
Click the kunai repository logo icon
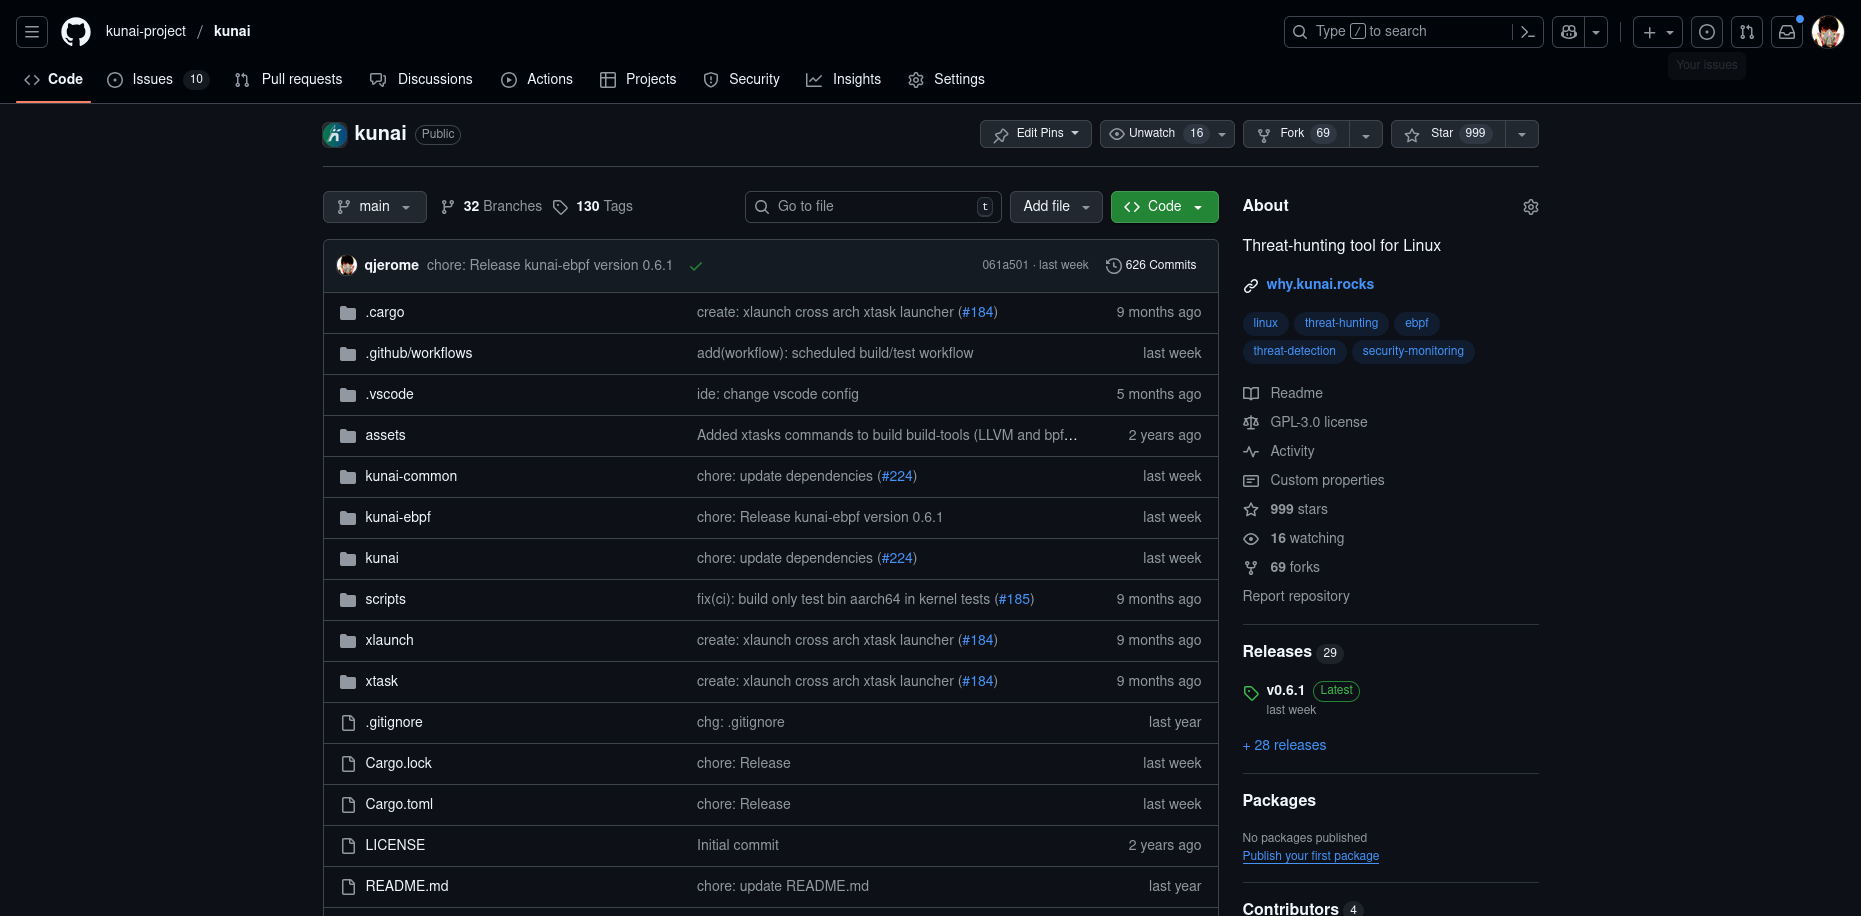(x=335, y=134)
